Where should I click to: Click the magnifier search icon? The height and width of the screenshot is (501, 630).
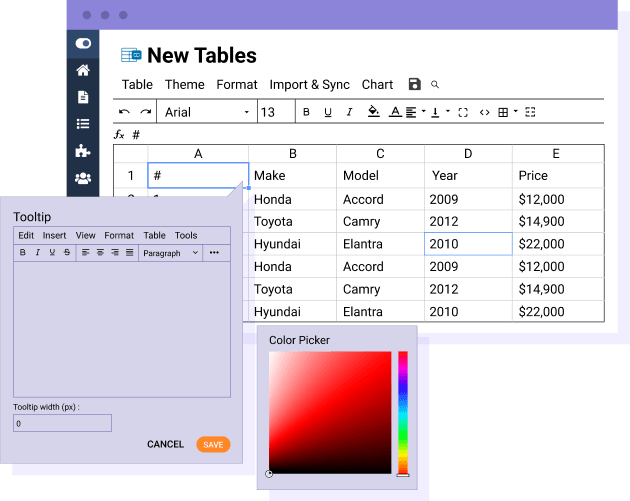click(435, 85)
